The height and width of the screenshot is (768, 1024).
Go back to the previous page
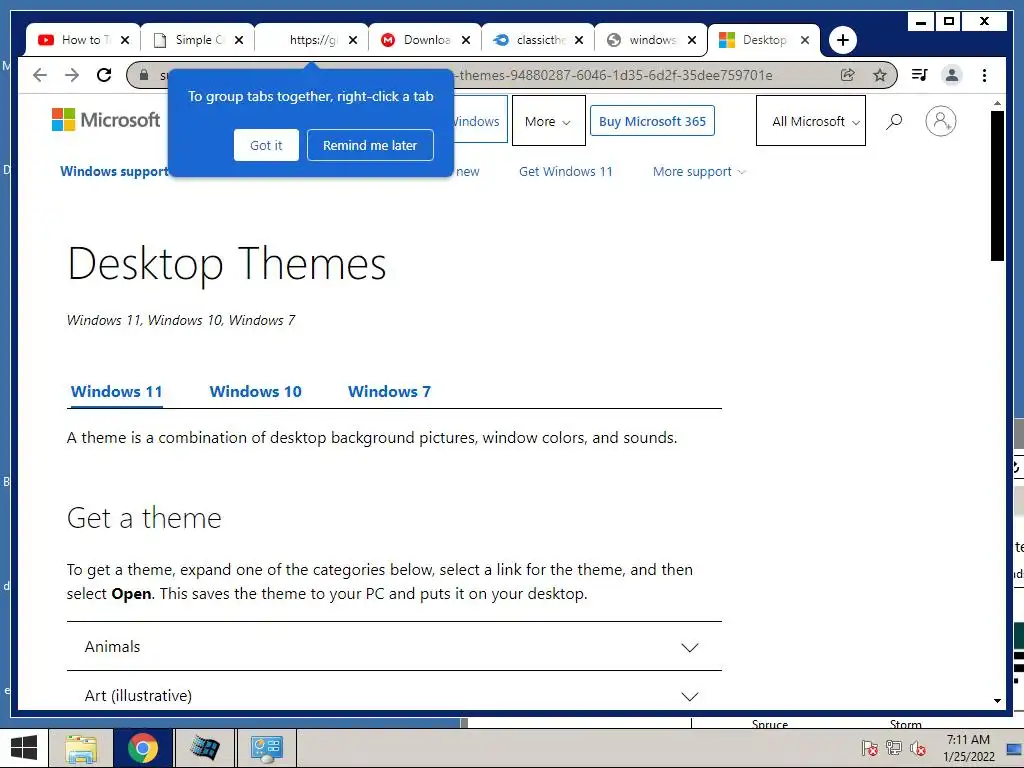40,75
